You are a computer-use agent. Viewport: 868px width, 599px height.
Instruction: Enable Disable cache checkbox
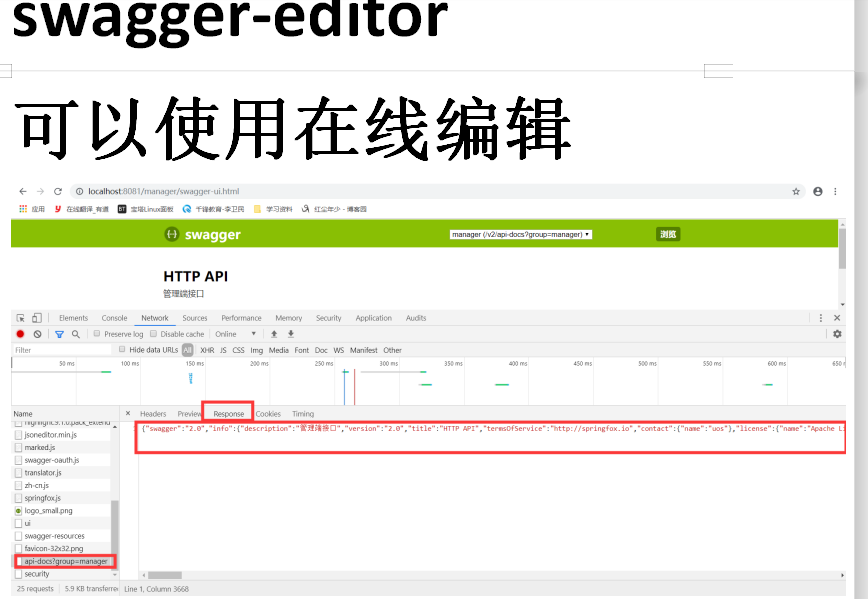coord(153,334)
